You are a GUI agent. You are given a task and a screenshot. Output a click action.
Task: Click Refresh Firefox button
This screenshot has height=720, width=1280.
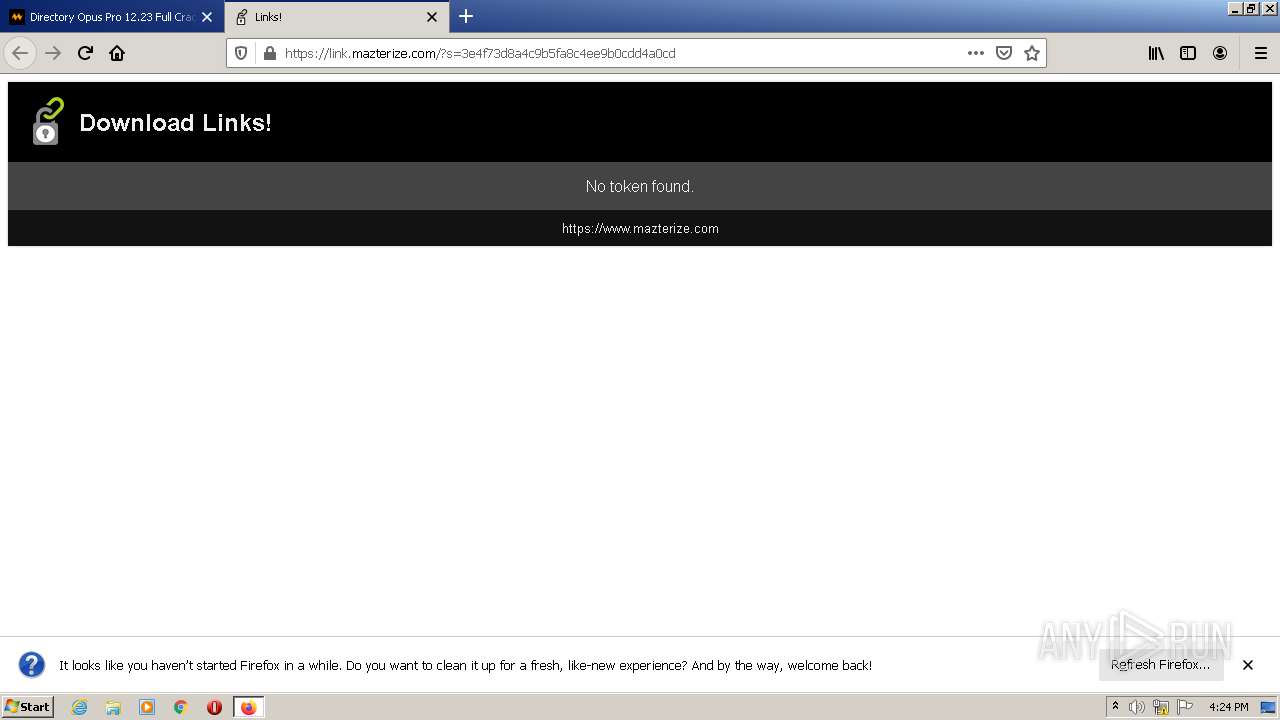[1160, 664]
